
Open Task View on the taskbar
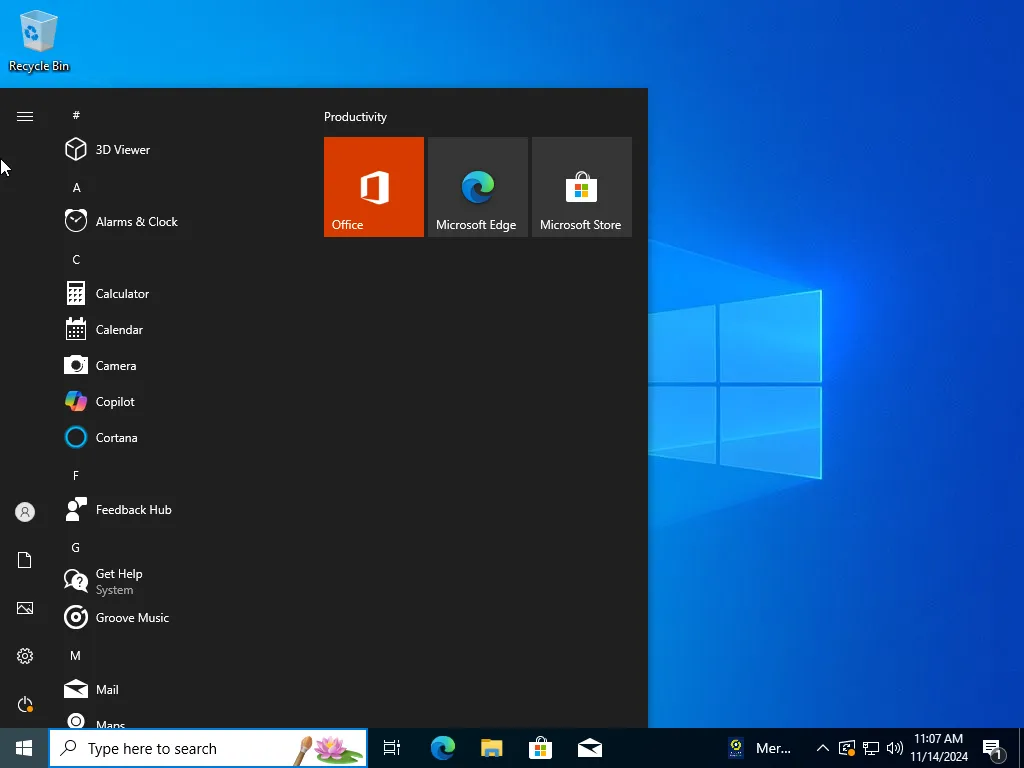tap(391, 748)
